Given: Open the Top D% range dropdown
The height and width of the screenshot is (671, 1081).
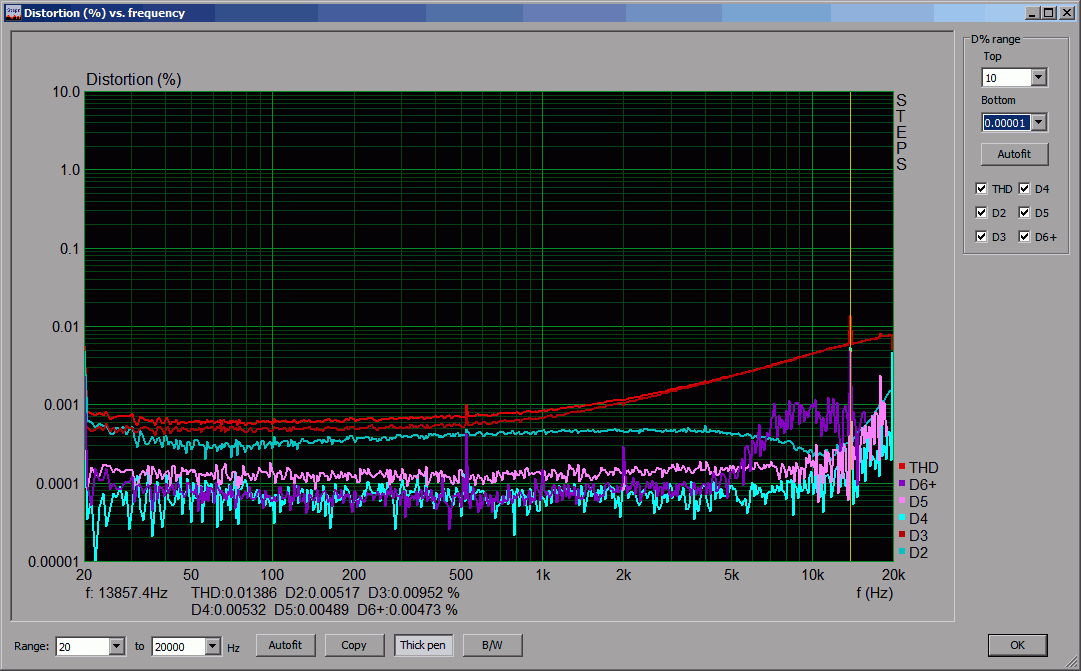Looking at the screenshot, I should point(1038,78).
